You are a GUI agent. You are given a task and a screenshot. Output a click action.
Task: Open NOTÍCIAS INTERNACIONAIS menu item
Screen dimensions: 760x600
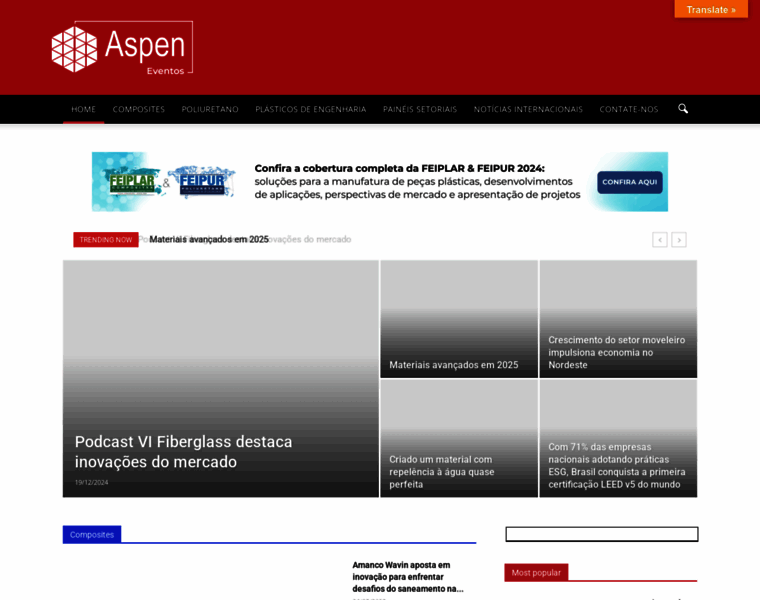528,109
